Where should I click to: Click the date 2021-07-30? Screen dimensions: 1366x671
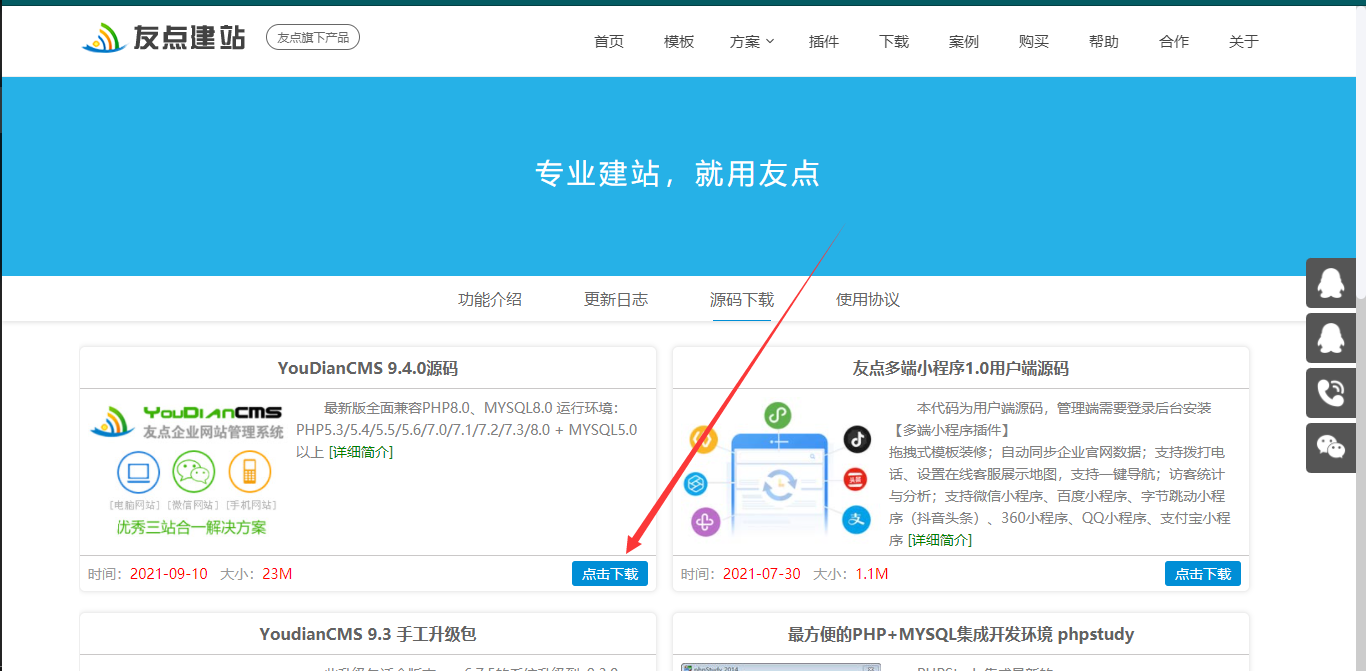(x=762, y=574)
